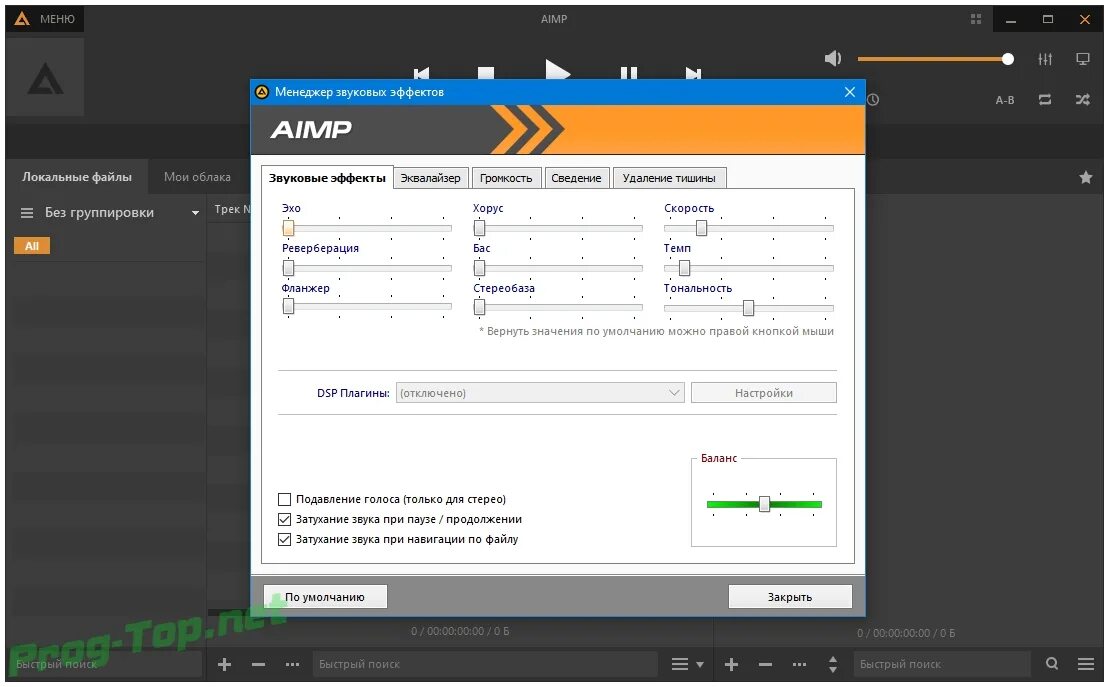Click the right panel plus icon
Image resolution: width=1109 pixels, height=687 pixels.
tap(731, 664)
